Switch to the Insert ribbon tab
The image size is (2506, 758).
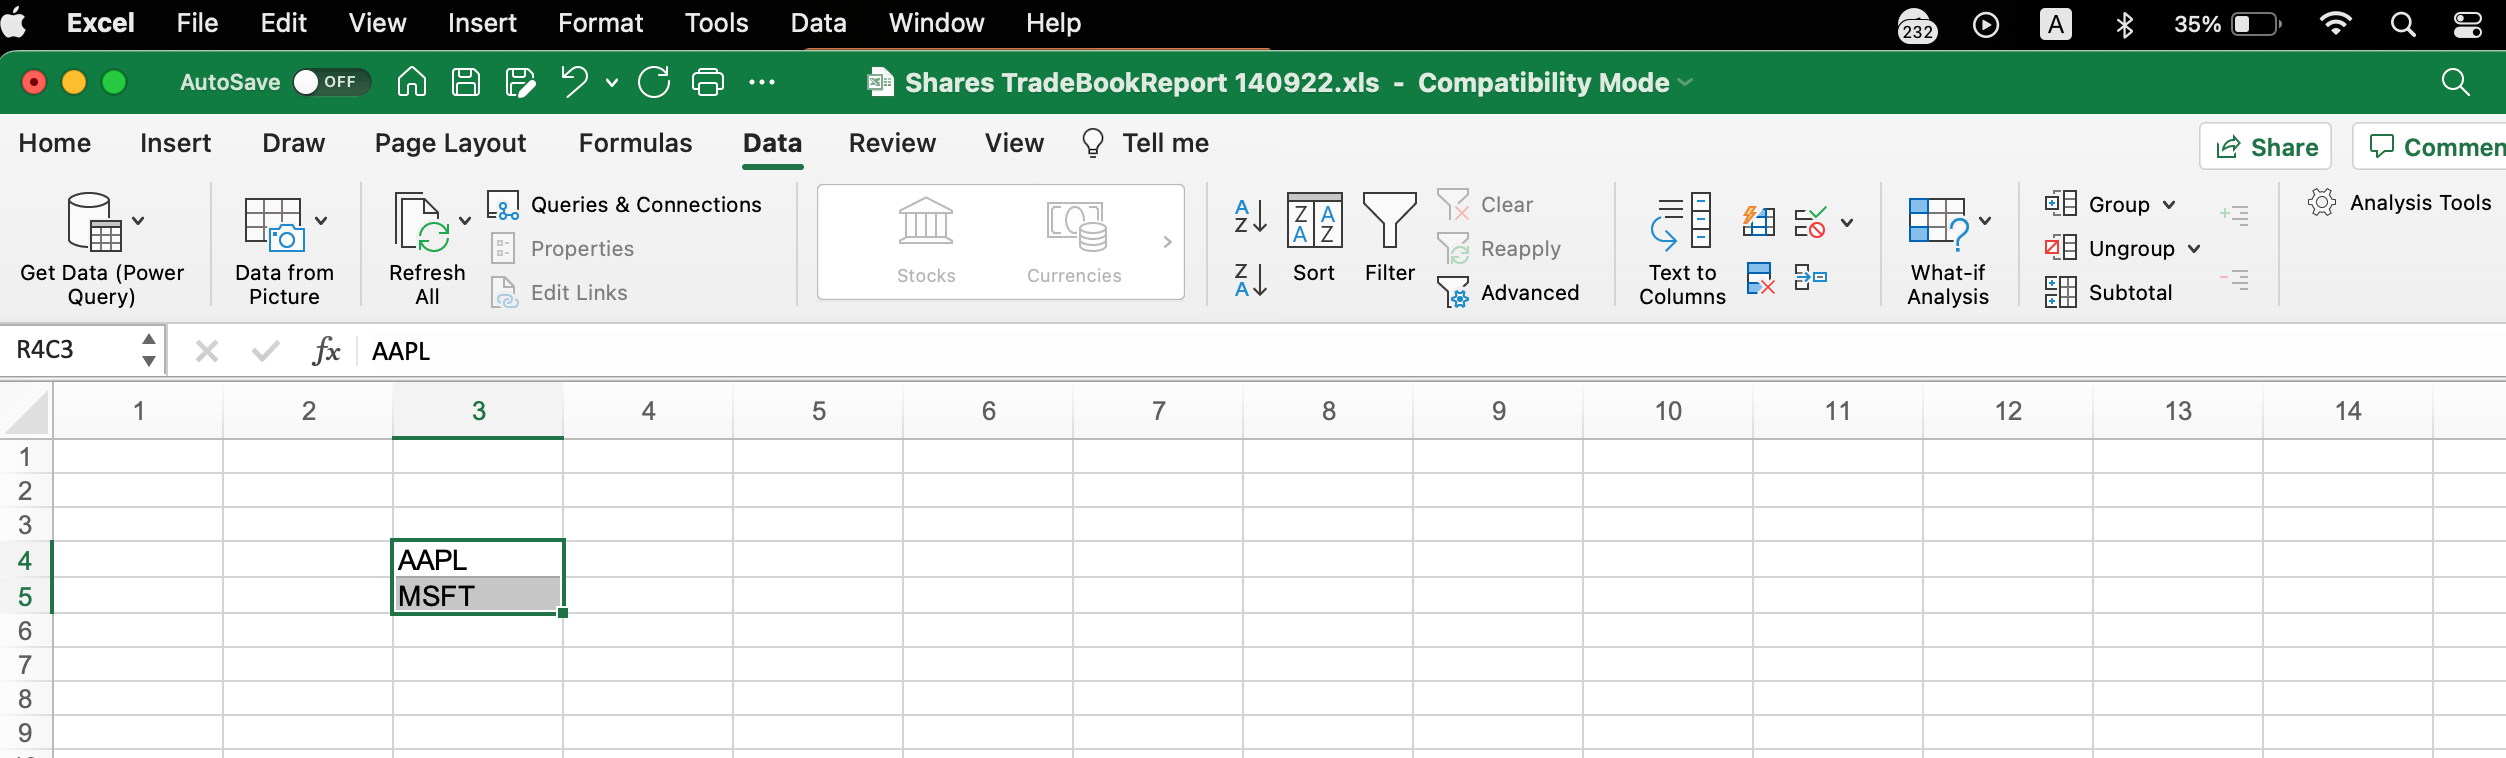[176, 143]
